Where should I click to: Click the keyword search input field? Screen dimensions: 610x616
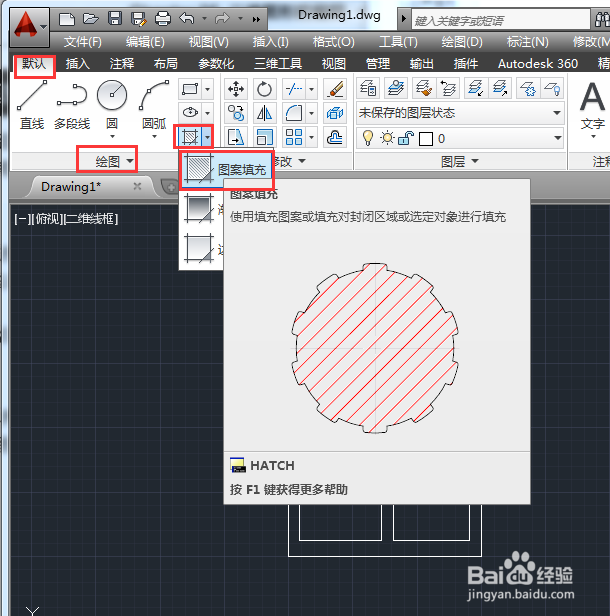click(500, 20)
